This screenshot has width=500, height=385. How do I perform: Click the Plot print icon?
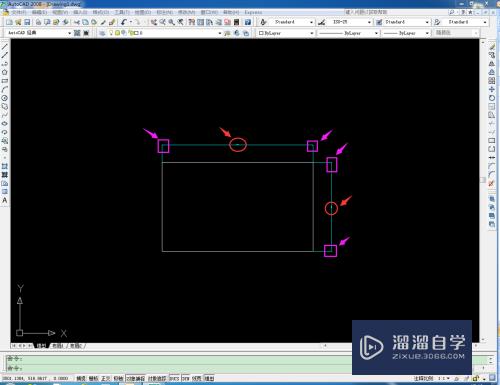[39, 22]
